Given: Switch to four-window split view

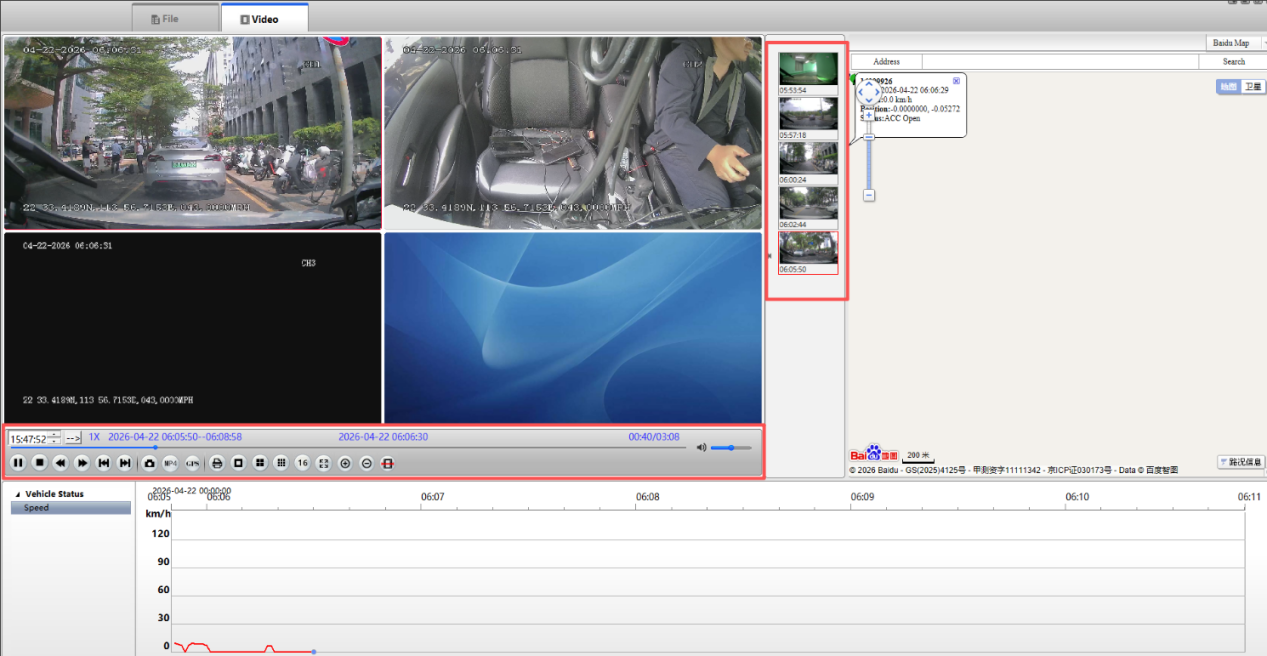Looking at the screenshot, I should 260,463.
